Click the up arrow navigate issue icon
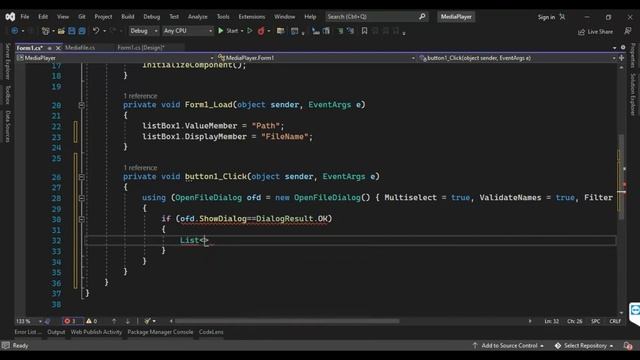Viewport: 640px width, 360px height. click(114, 321)
